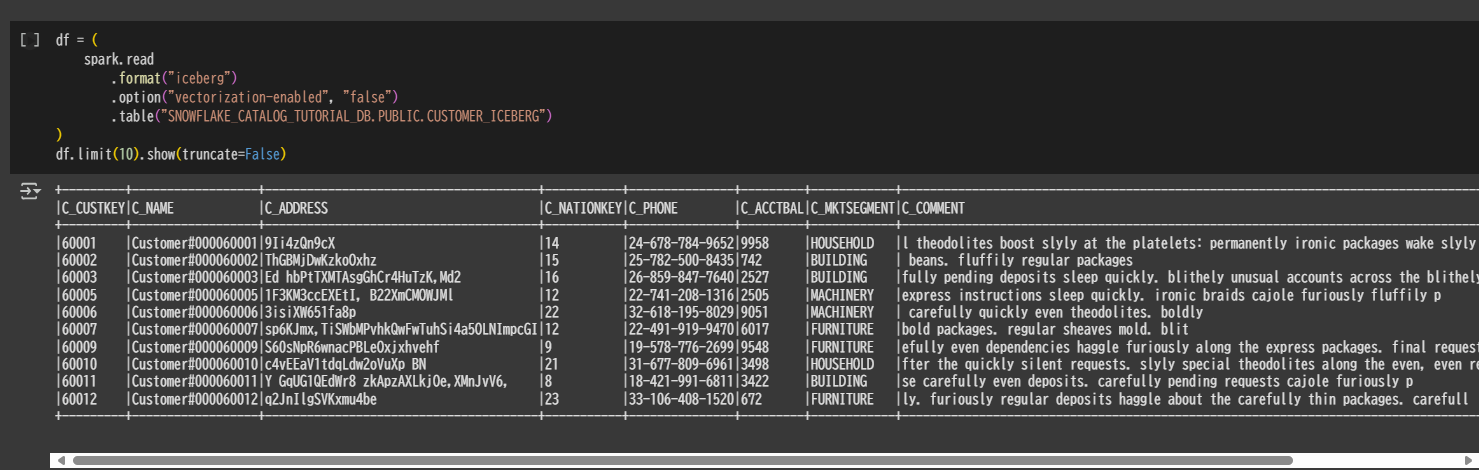
Task: Click the C_NAME column header
Action: pyautogui.click(x=152, y=208)
